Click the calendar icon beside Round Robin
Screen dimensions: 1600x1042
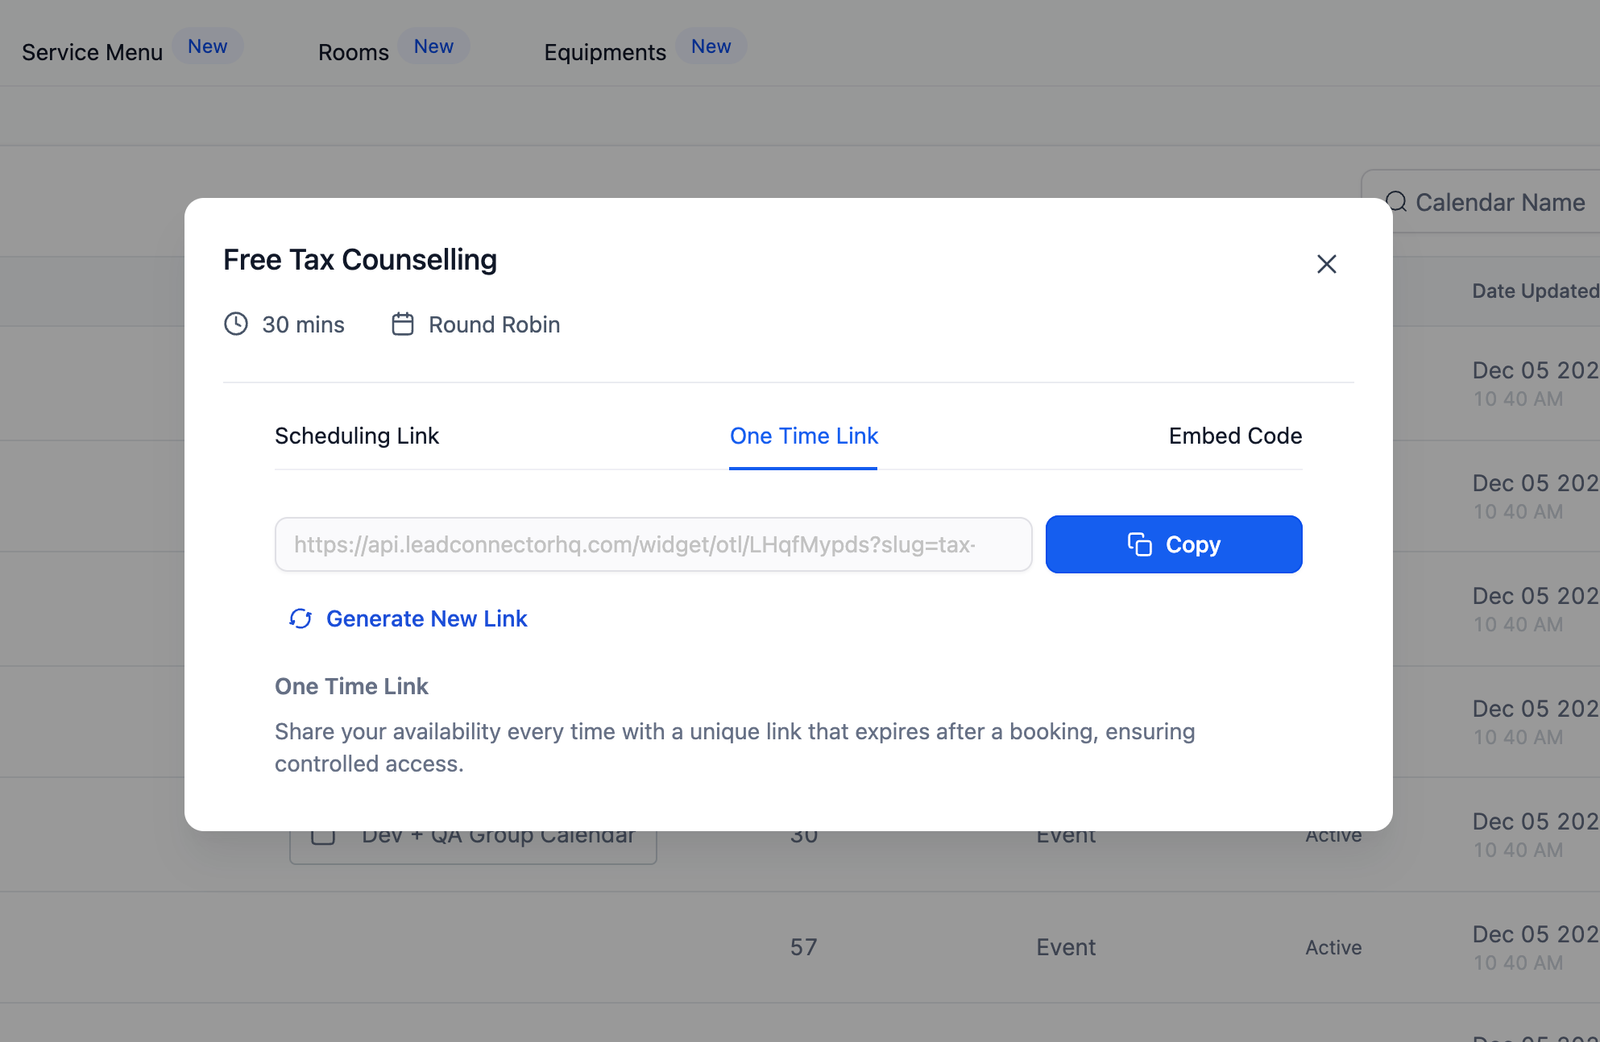click(402, 324)
